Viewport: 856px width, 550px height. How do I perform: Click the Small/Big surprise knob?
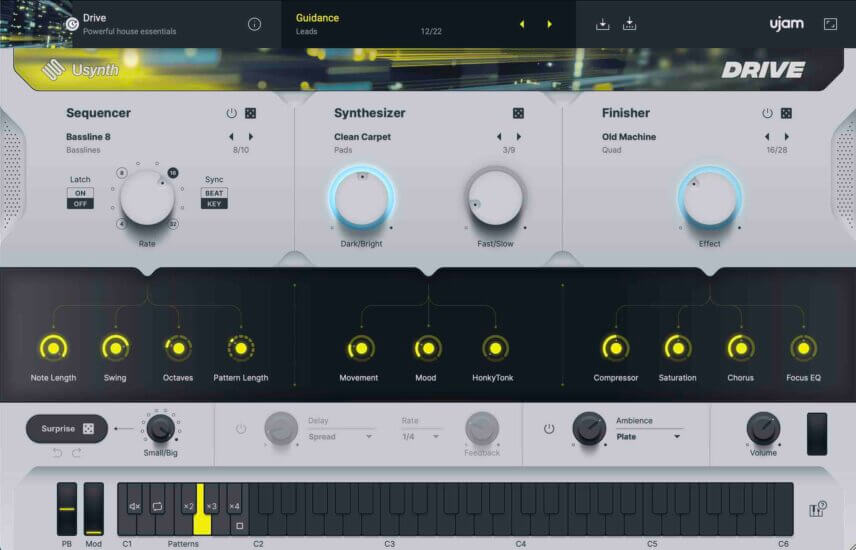(160, 428)
